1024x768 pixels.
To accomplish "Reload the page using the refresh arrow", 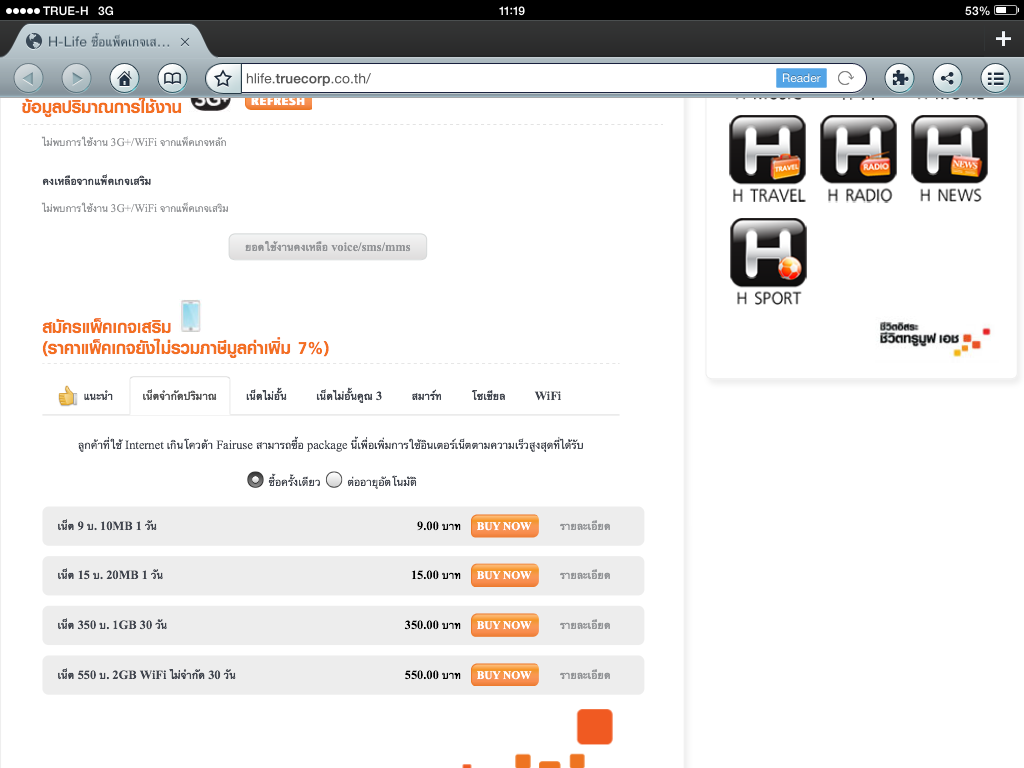I will [846, 78].
